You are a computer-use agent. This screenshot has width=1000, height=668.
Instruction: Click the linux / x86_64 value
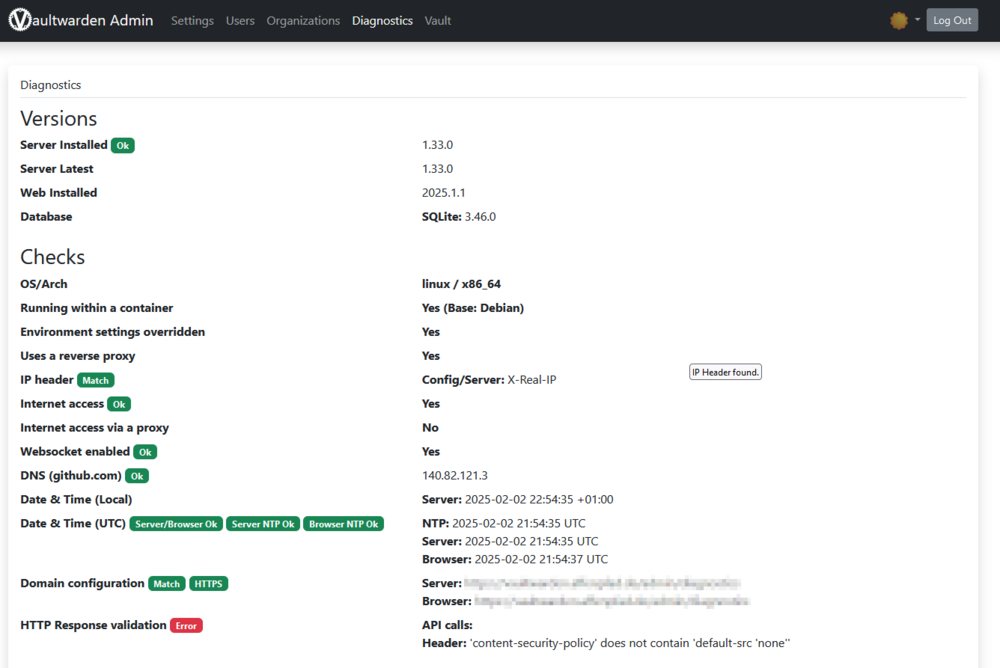(x=461, y=284)
